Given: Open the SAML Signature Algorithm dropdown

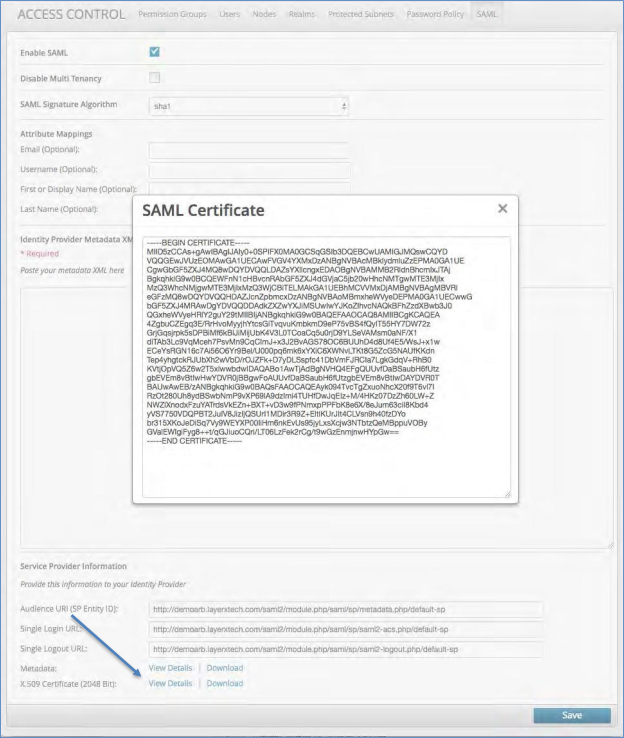Looking at the screenshot, I should pyautogui.click(x=247, y=105).
